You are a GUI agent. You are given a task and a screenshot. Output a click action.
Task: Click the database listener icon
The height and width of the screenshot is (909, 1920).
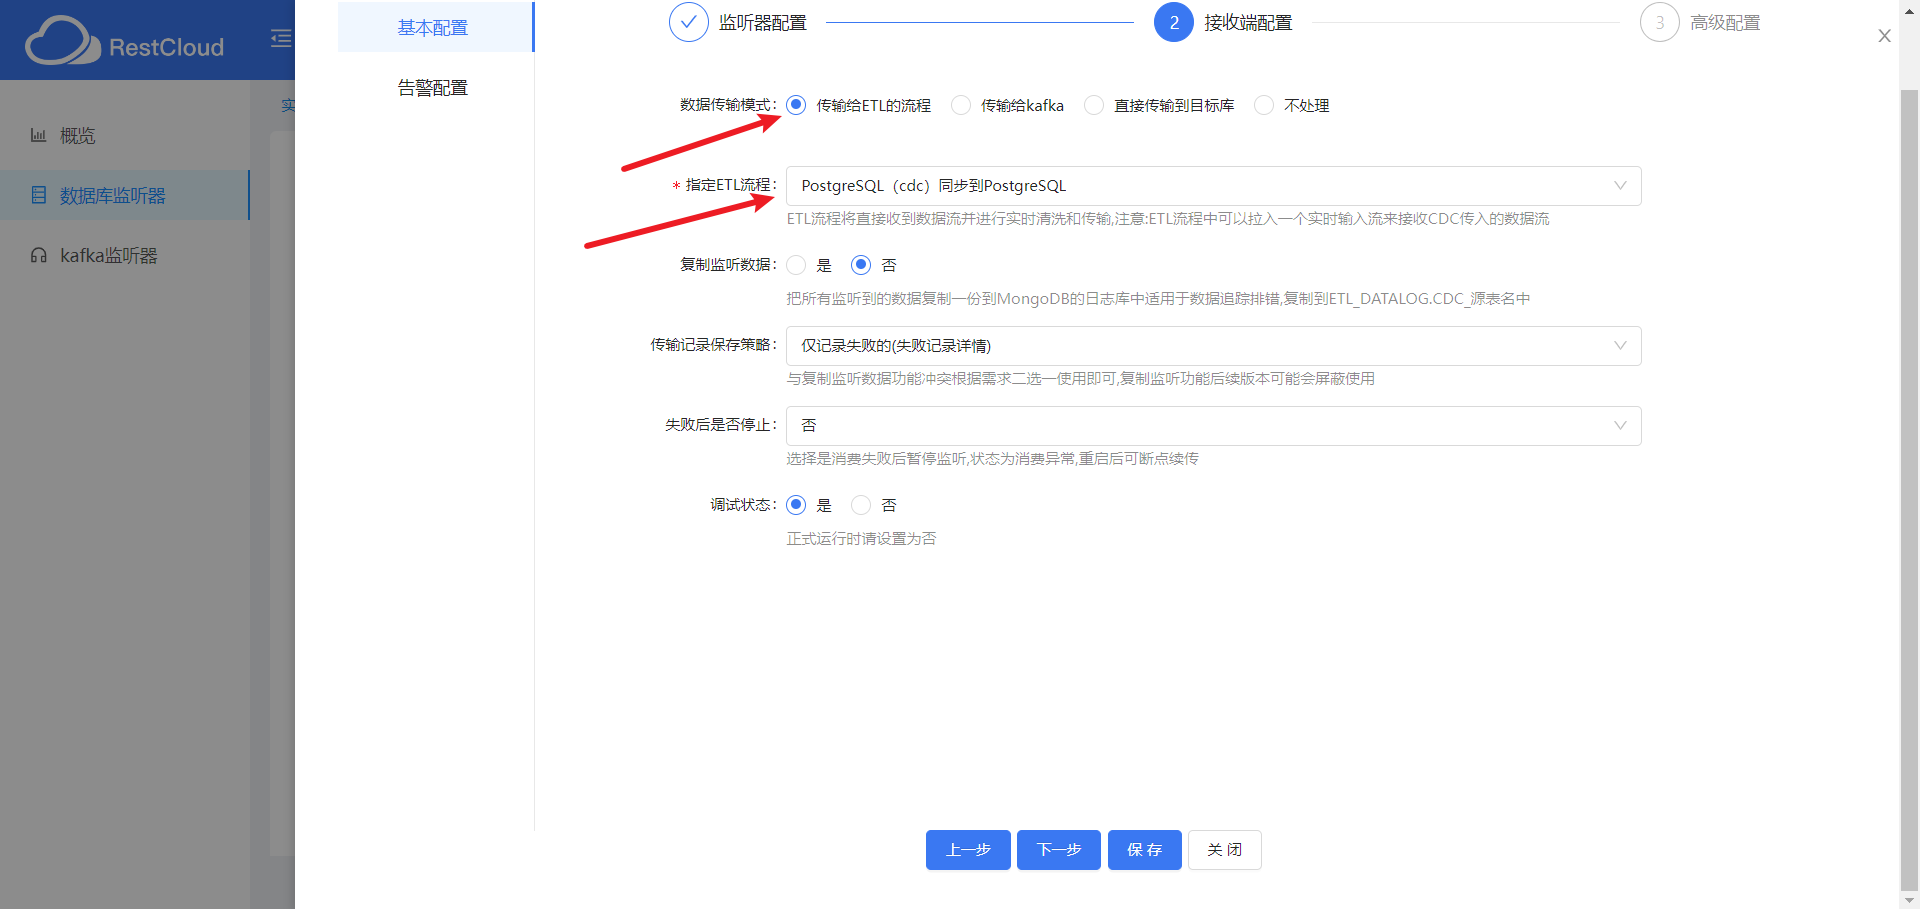pos(39,195)
